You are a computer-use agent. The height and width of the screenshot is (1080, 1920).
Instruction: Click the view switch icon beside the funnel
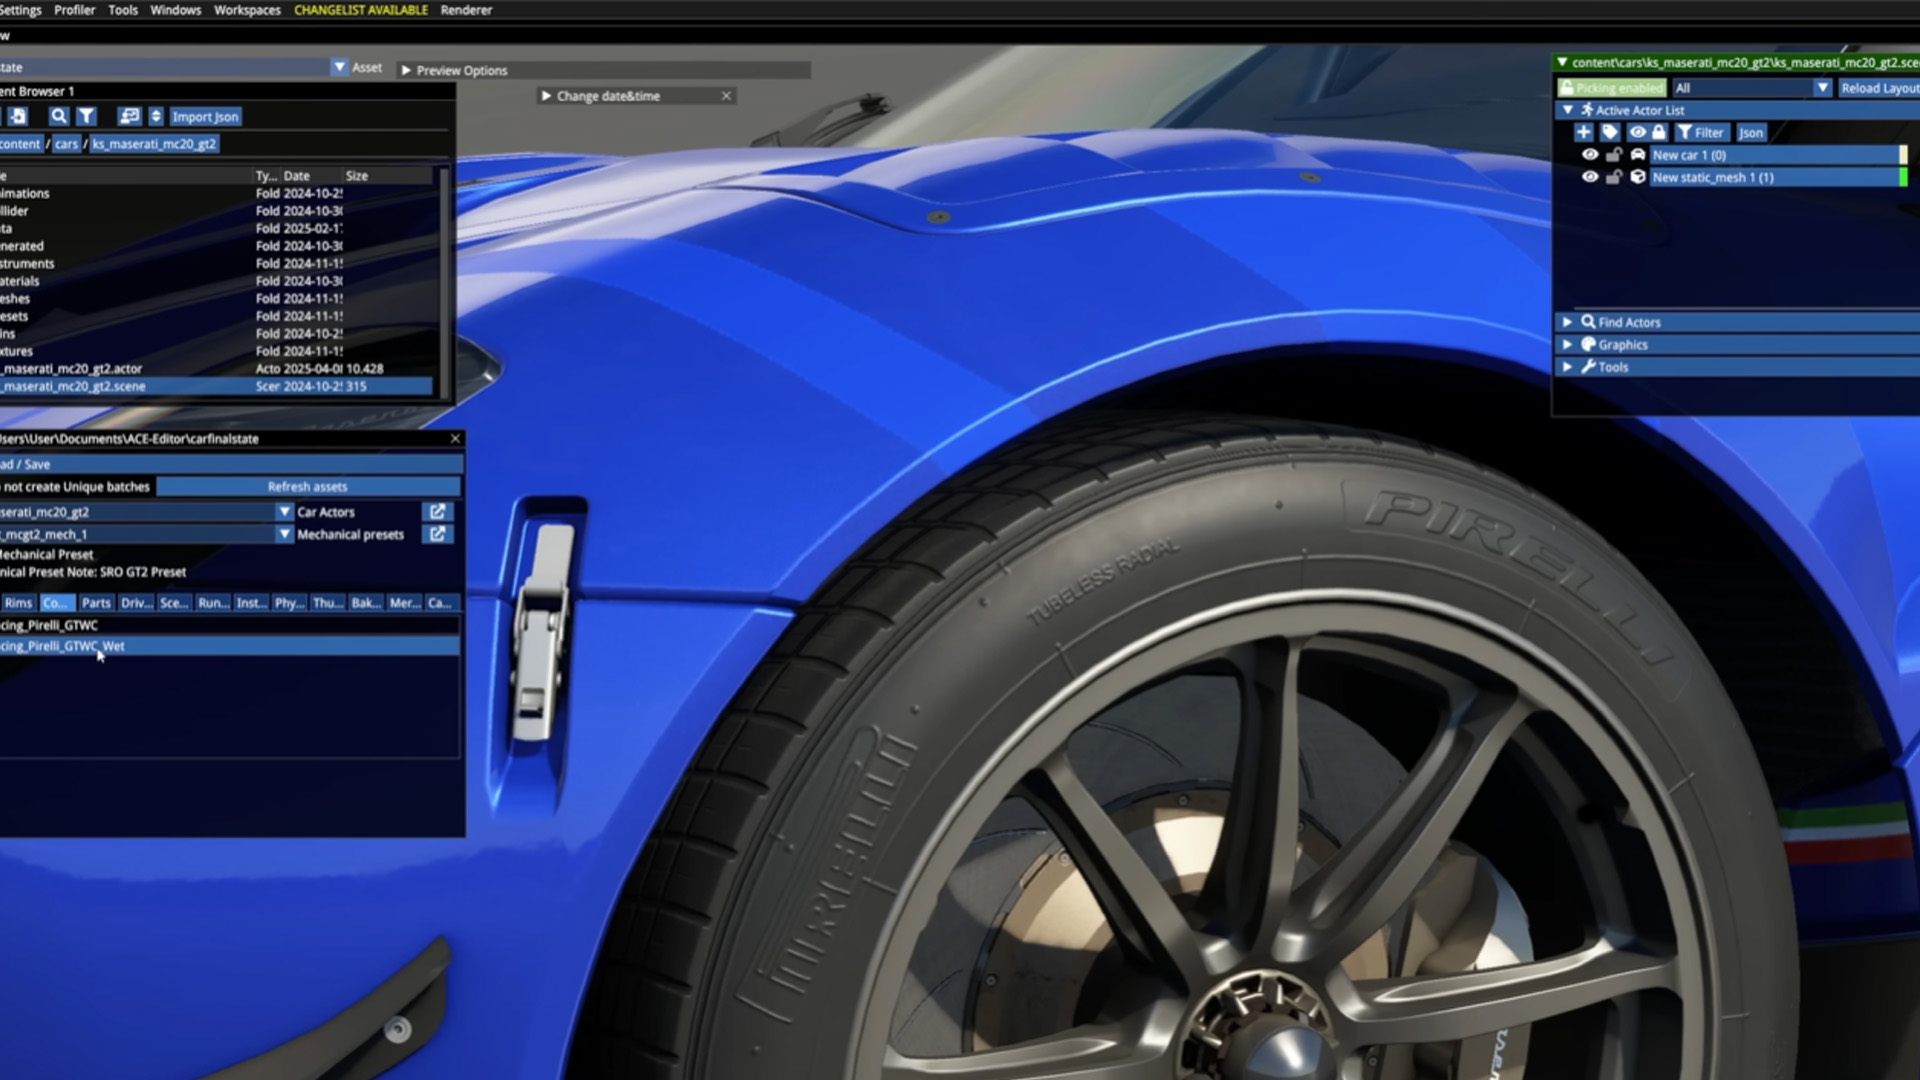(x=129, y=116)
